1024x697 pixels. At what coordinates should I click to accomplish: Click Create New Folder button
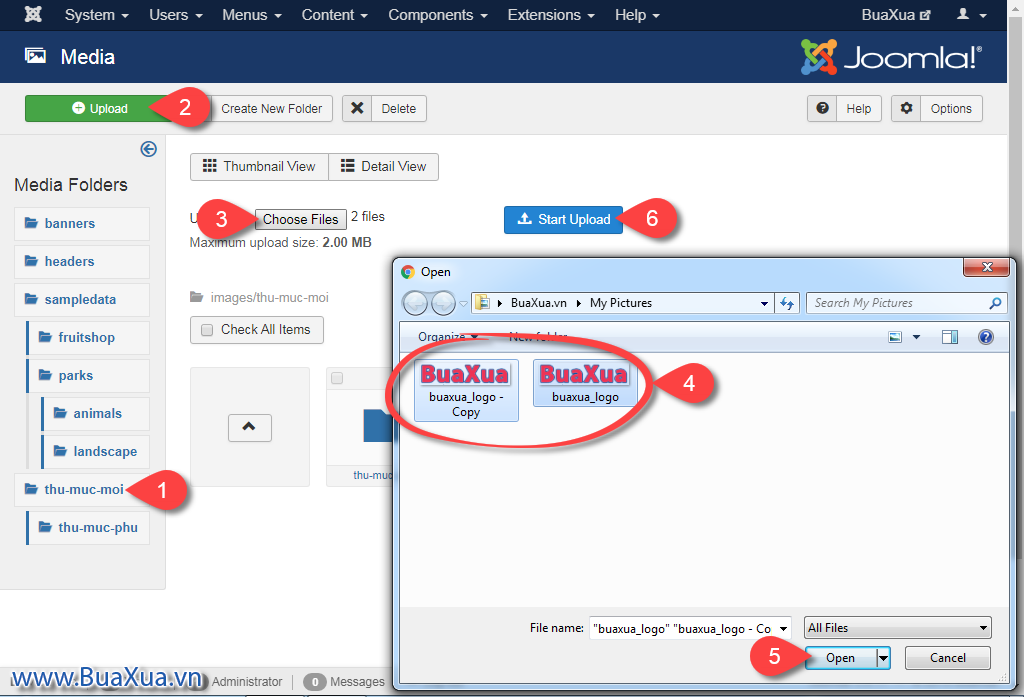(271, 108)
